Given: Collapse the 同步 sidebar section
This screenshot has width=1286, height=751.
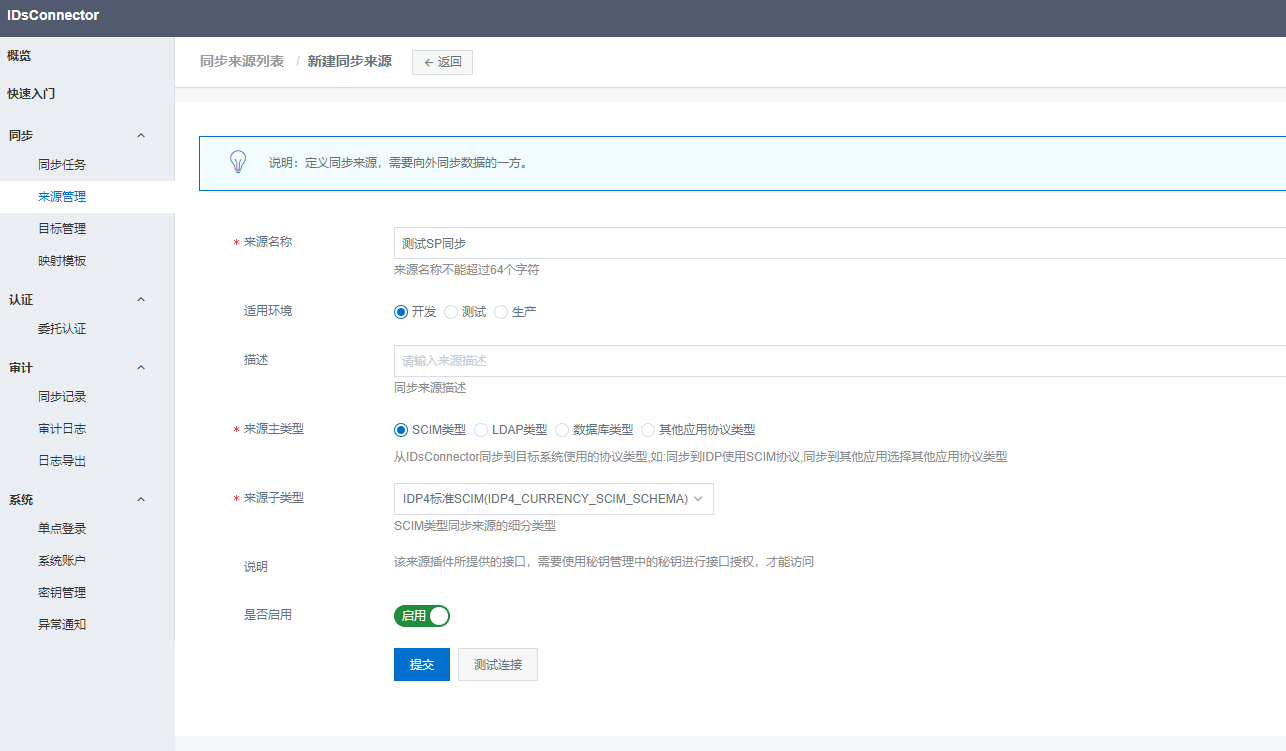Looking at the screenshot, I should point(141,135).
